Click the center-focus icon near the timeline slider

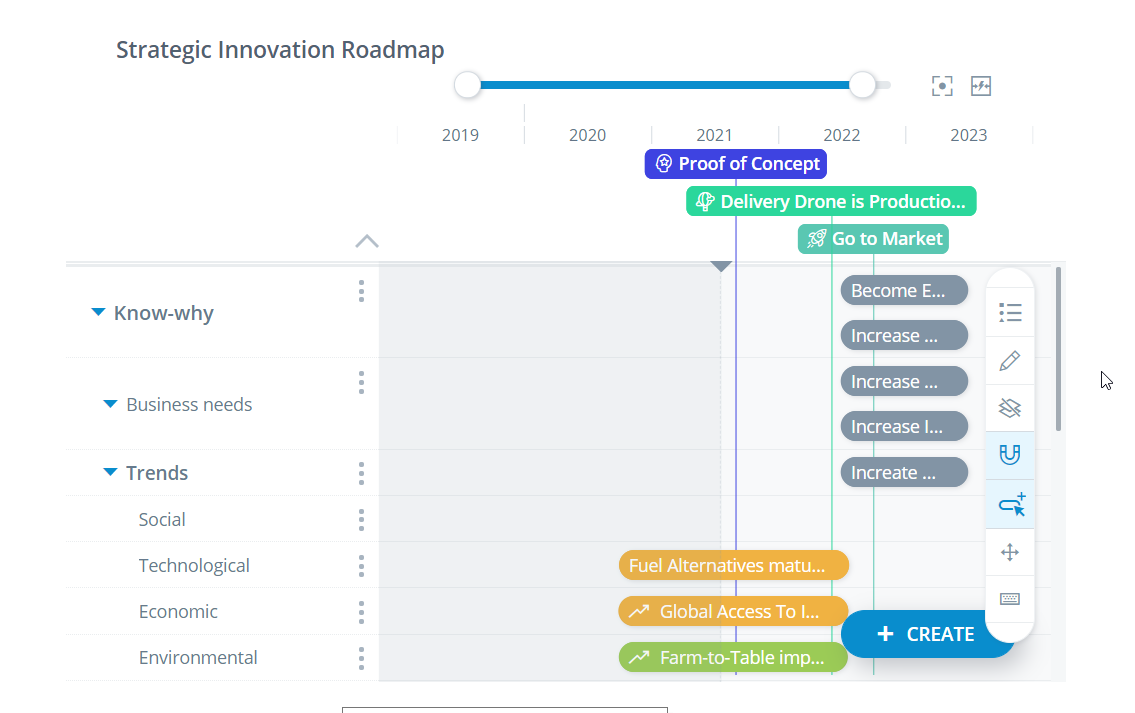coord(941,85)
